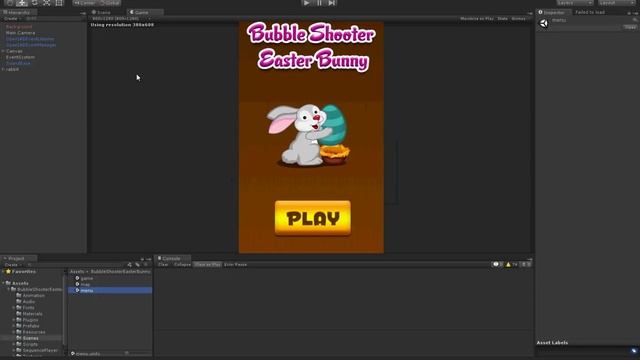Screen dimensions: 640x360
Task: Expand the Canvas object in Hierarchy
Action: (x=3, y=51)
